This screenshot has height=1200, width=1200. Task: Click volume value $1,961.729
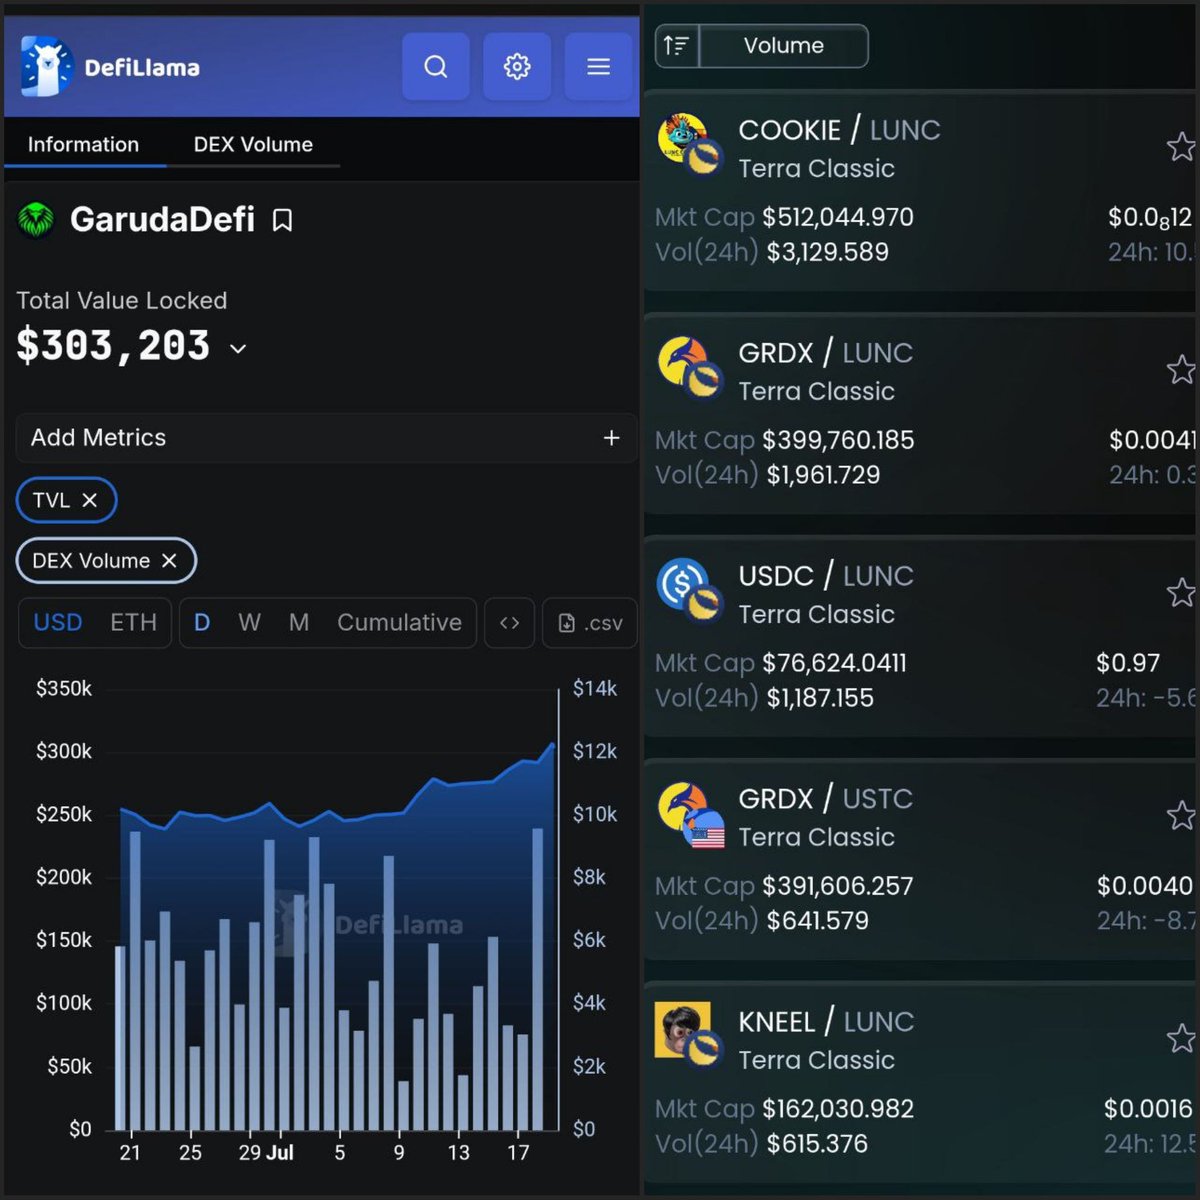click(824, 475)
